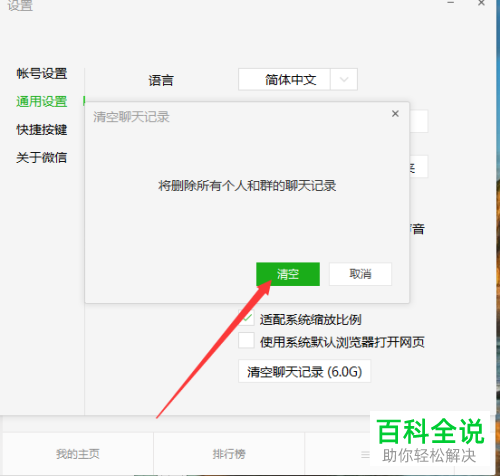Open 关于微信 page
The image size is (500, 476).
click(42, 157)
